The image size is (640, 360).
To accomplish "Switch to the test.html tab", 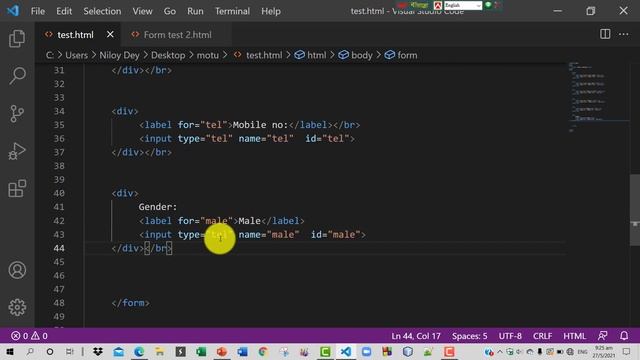I will tap(76, 35).
